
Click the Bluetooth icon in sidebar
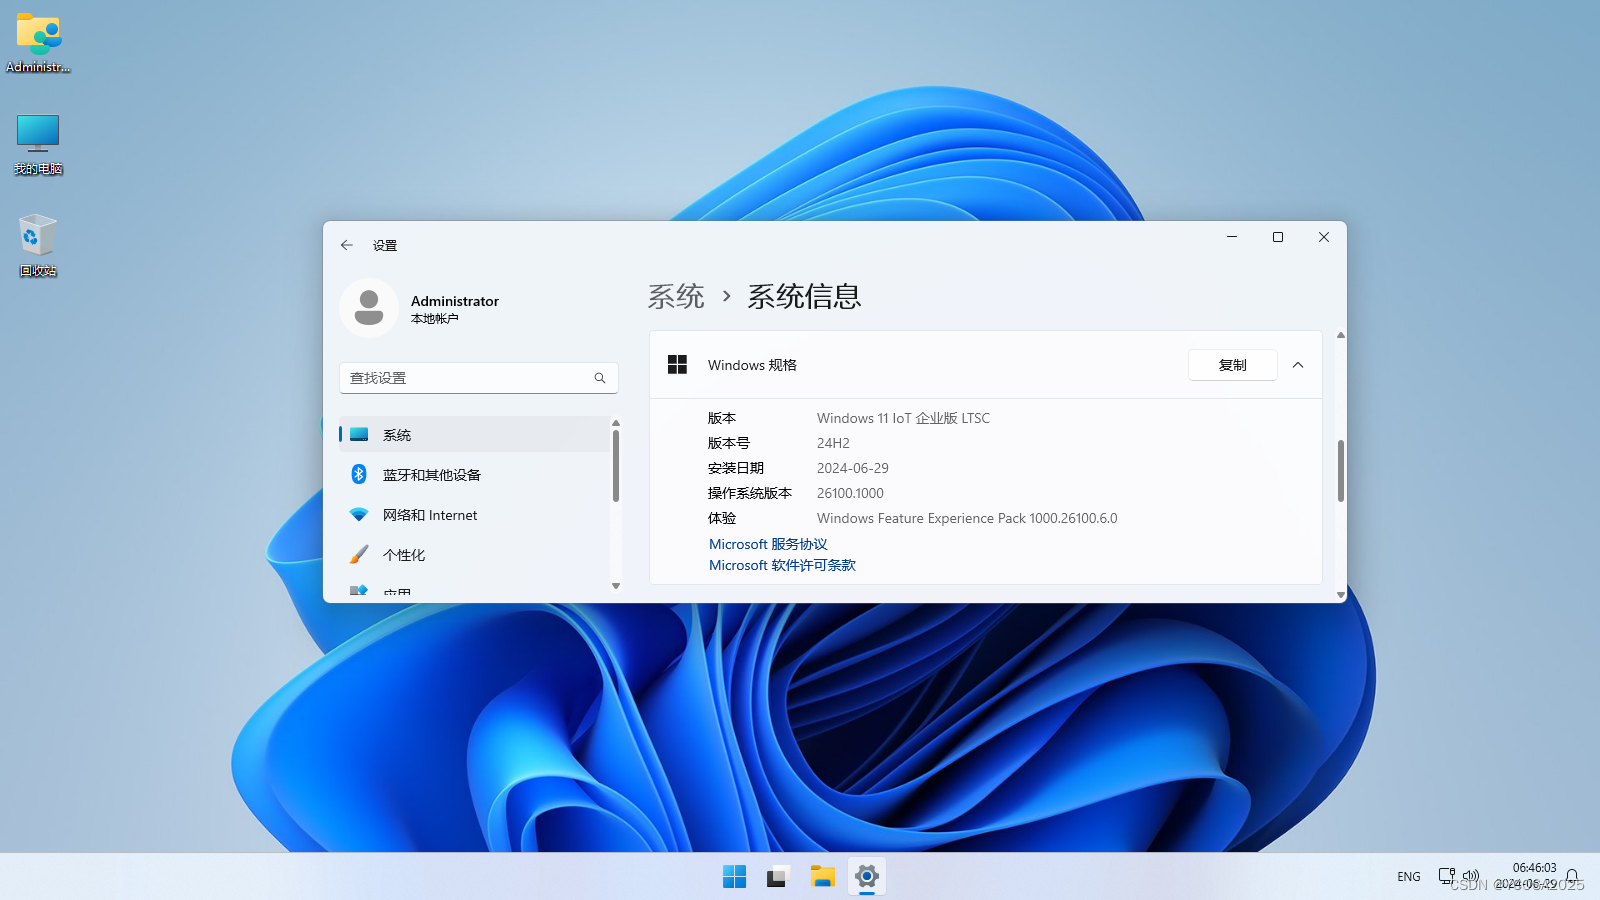click(x=359, y=474)
